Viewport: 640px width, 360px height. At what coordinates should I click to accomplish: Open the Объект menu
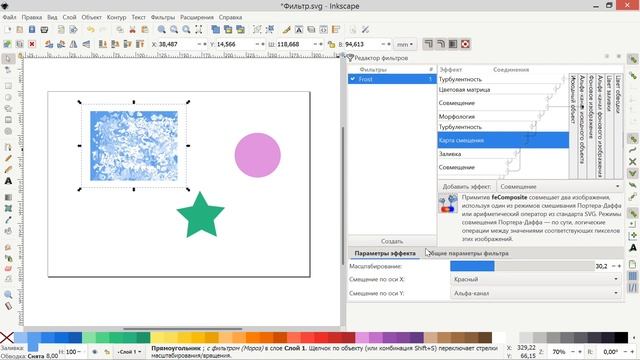91,17
